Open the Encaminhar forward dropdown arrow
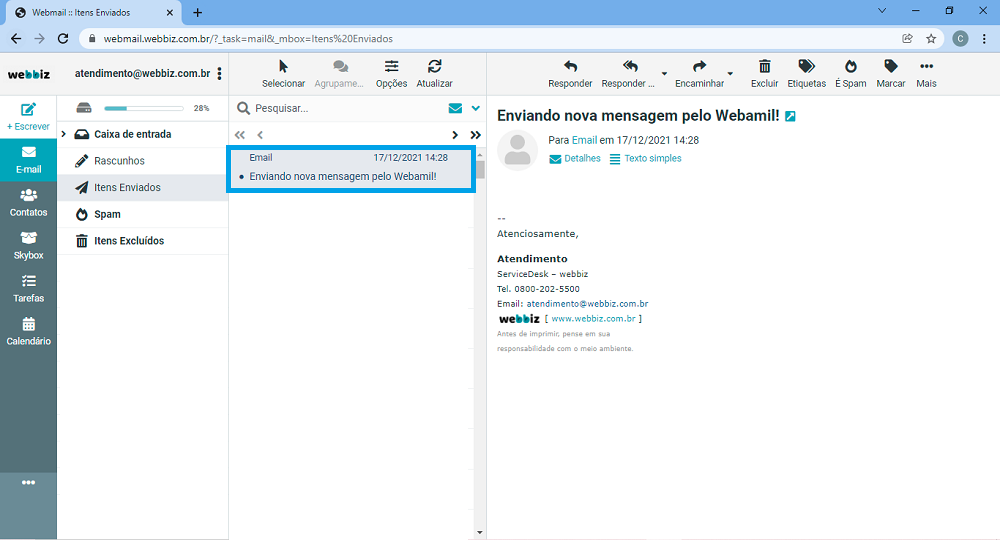The width and height of the screenshot is (1000, 540). pos(730,74)
